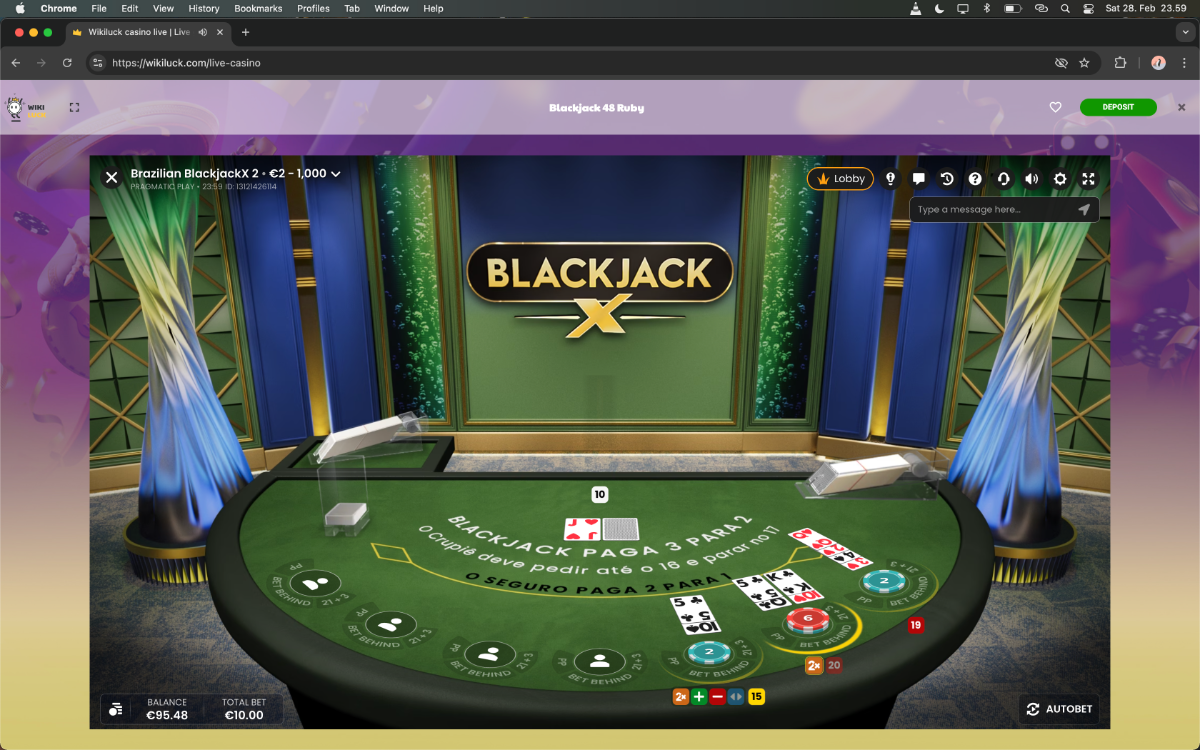The image size is (1200, 750).
Task: Expand the Brazilian BlackjackX 2 table dropdown
Action: coord(336,174)
